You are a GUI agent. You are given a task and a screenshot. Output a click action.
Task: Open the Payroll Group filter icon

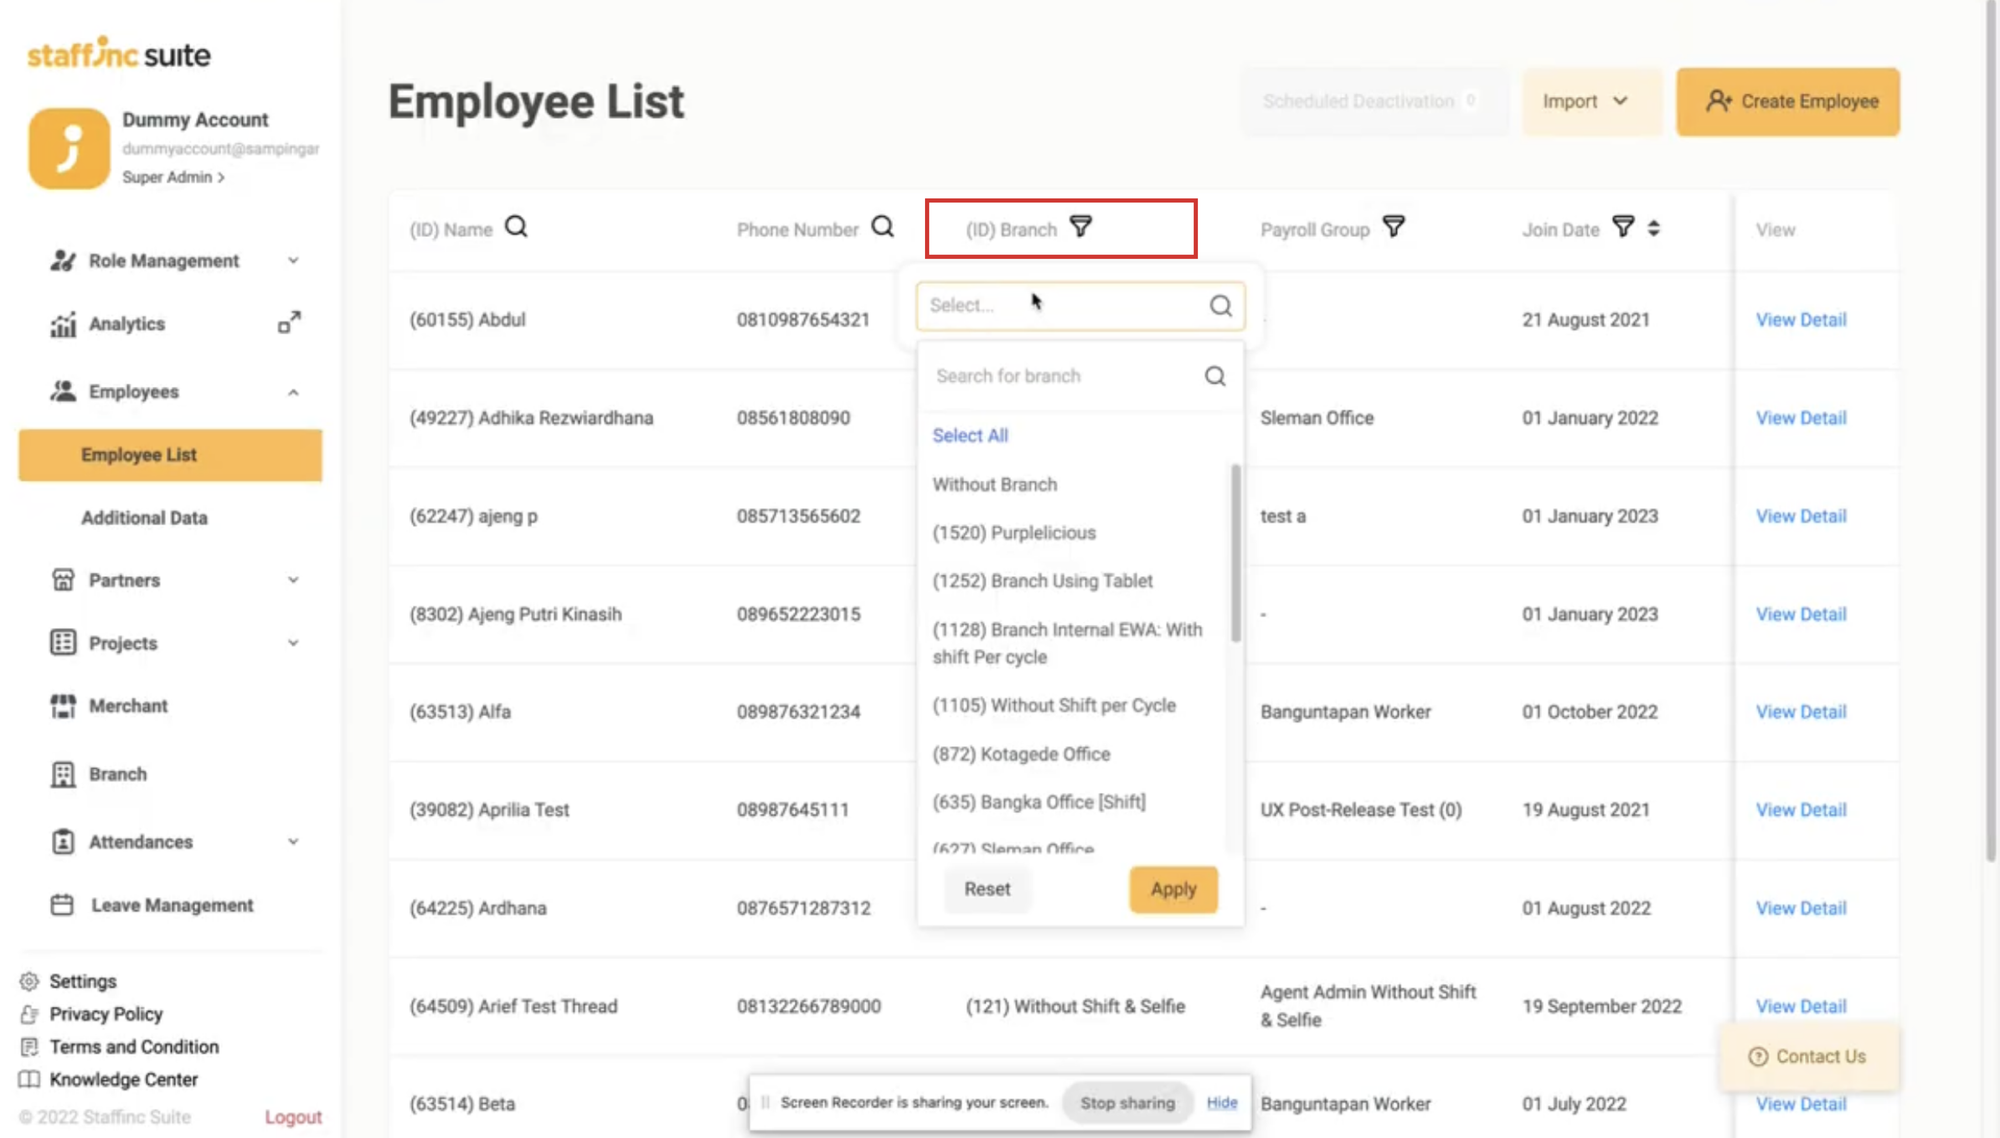(x=1393, y=227)
